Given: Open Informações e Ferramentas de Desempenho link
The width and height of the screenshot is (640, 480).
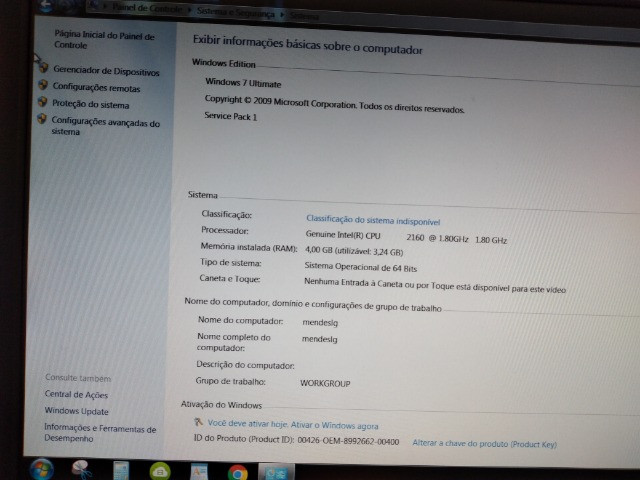Looking at the screenshot, I should coord(100,433).
